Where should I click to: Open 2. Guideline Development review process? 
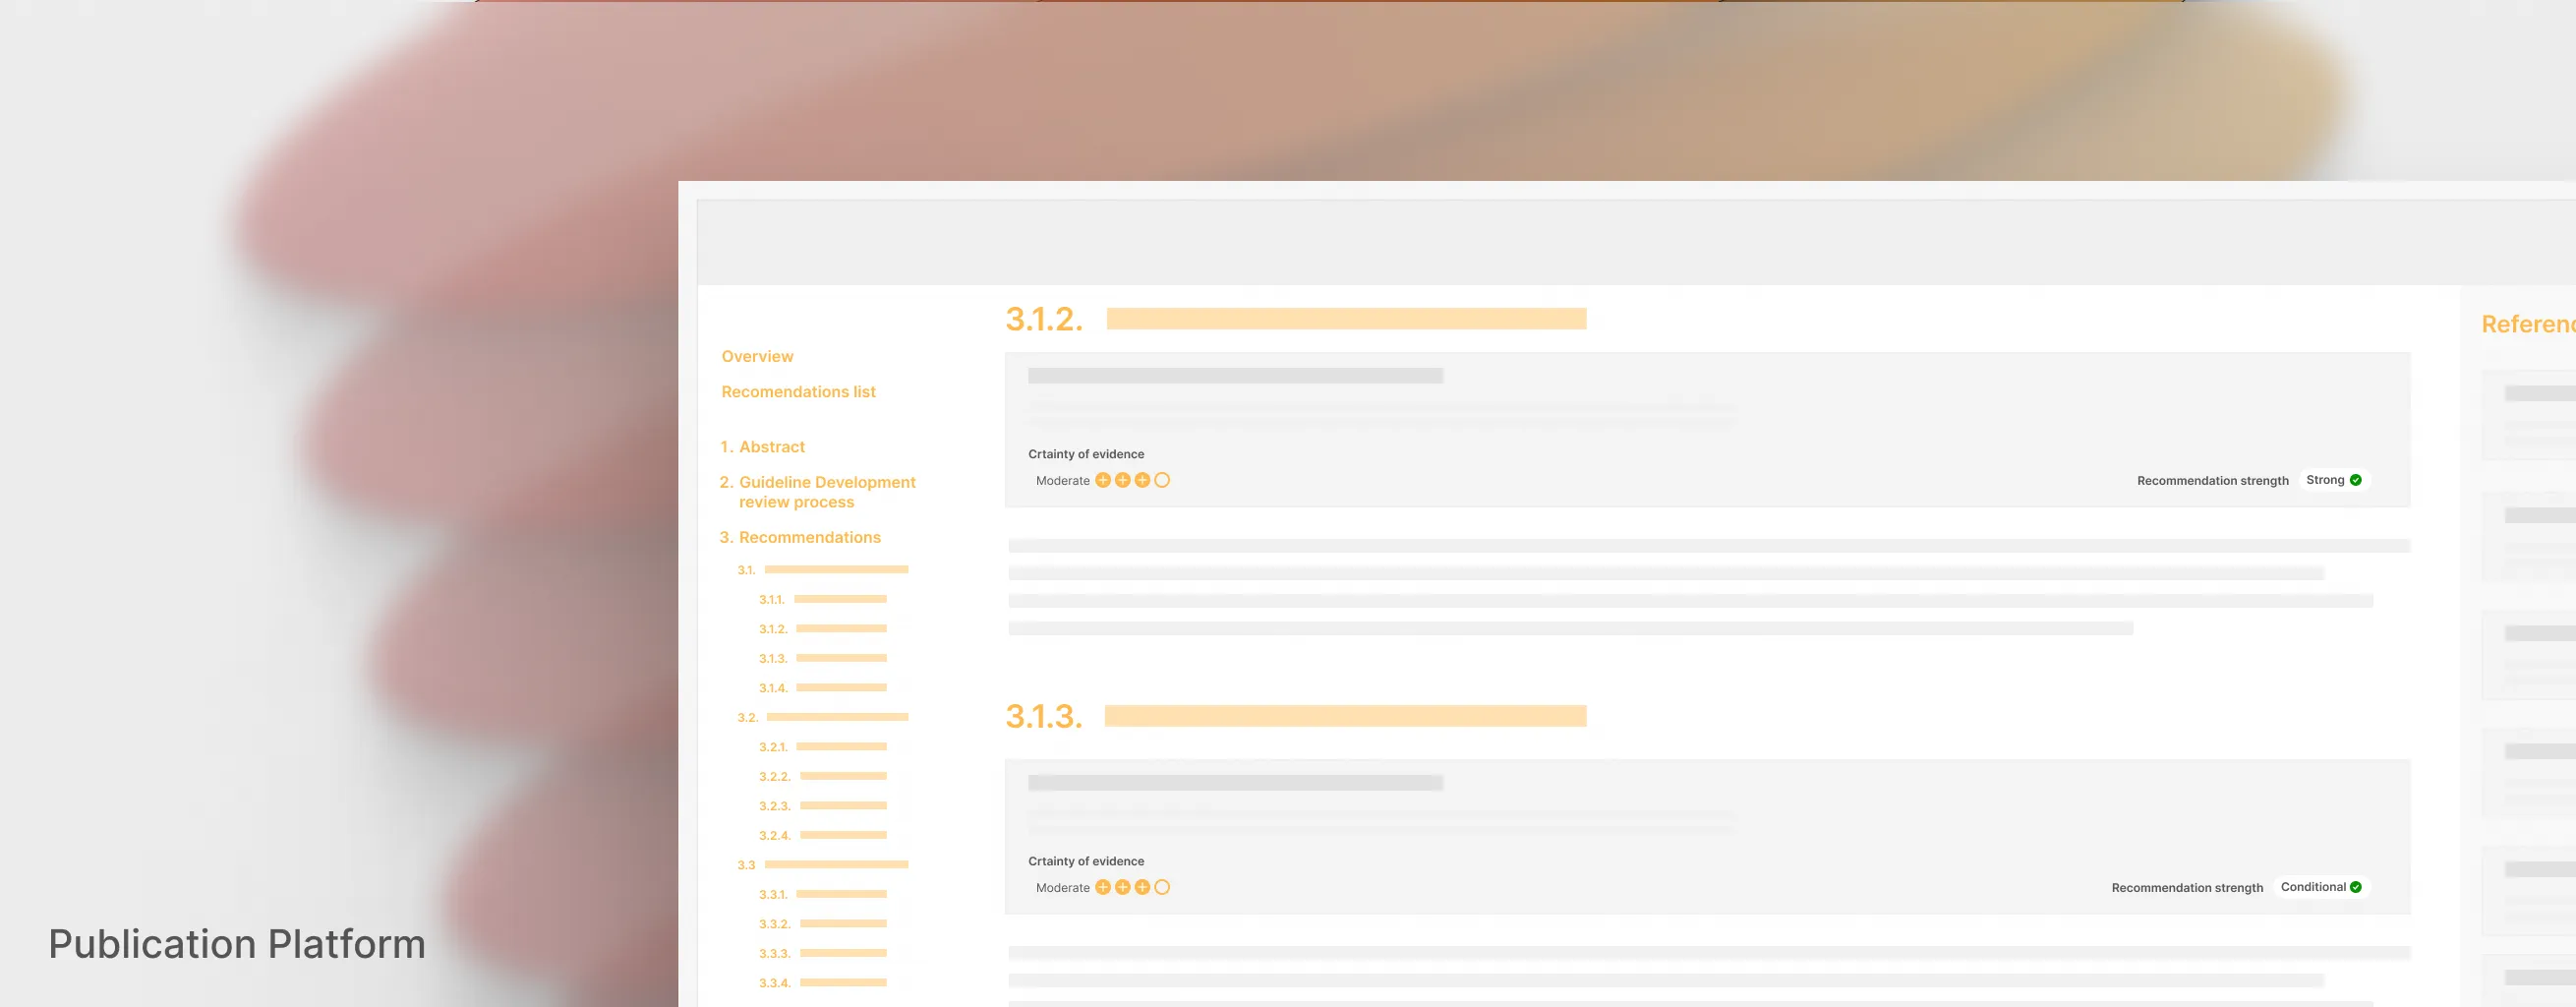click(817, 492)
